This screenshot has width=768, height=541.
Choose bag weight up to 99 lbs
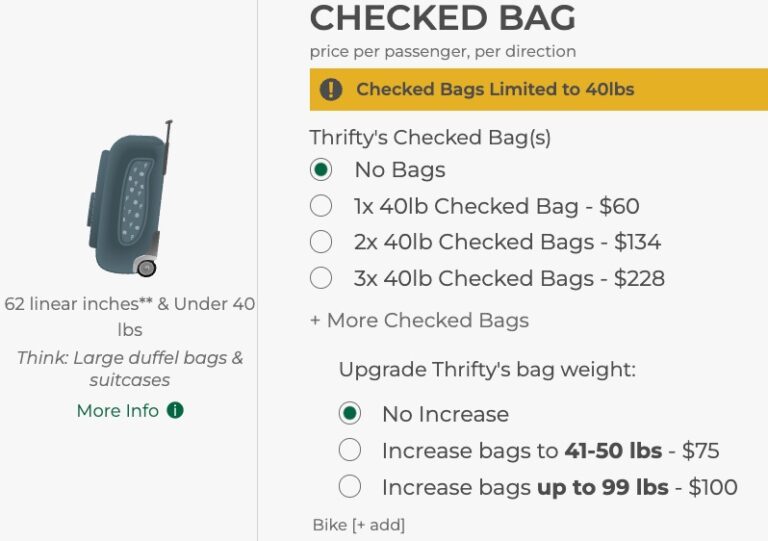[349, 487]
